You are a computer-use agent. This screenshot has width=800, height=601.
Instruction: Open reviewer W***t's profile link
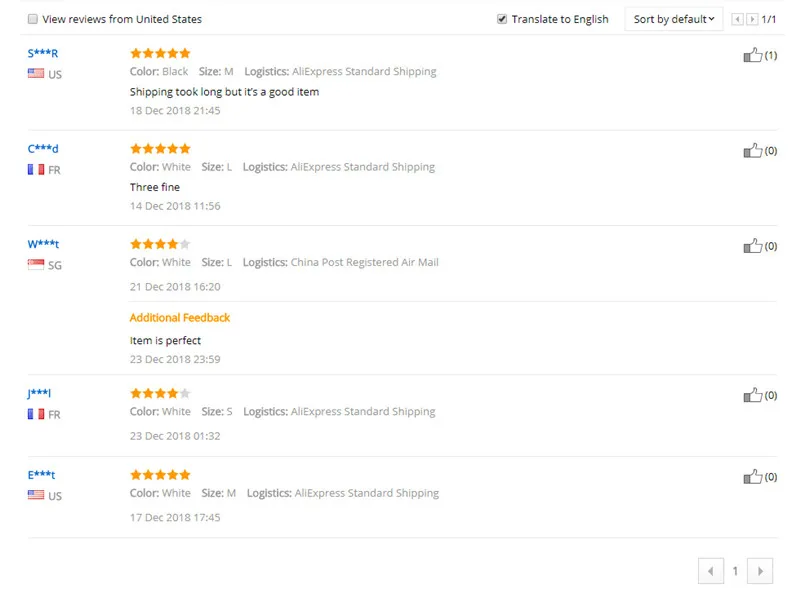[x=43, y=244]
